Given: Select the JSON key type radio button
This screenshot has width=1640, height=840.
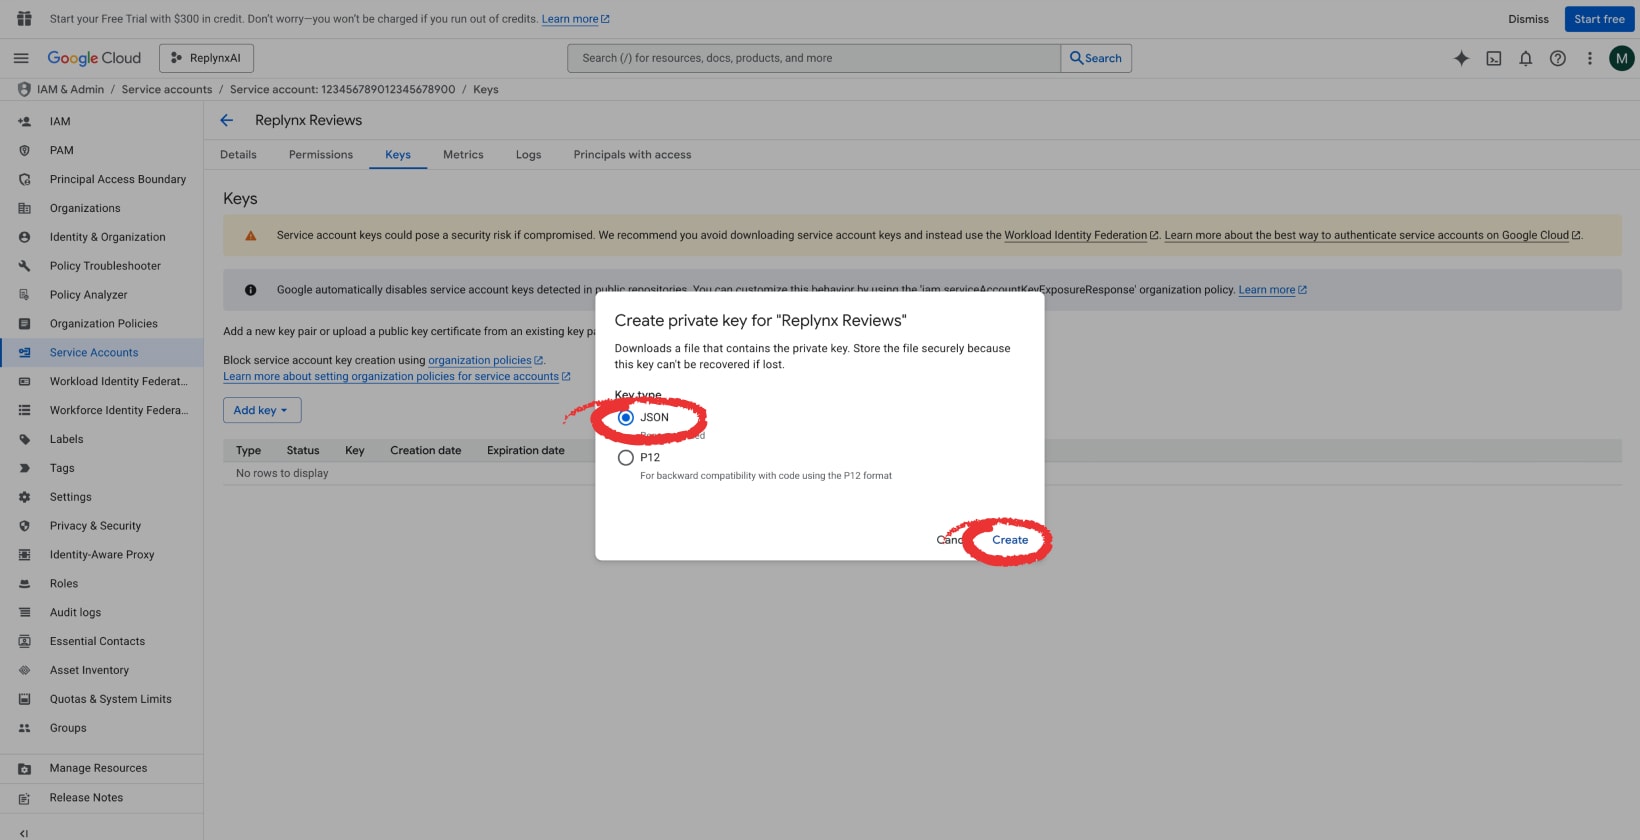Looking at the screenshot, I should pyautogui.click(x=626, y=417).
